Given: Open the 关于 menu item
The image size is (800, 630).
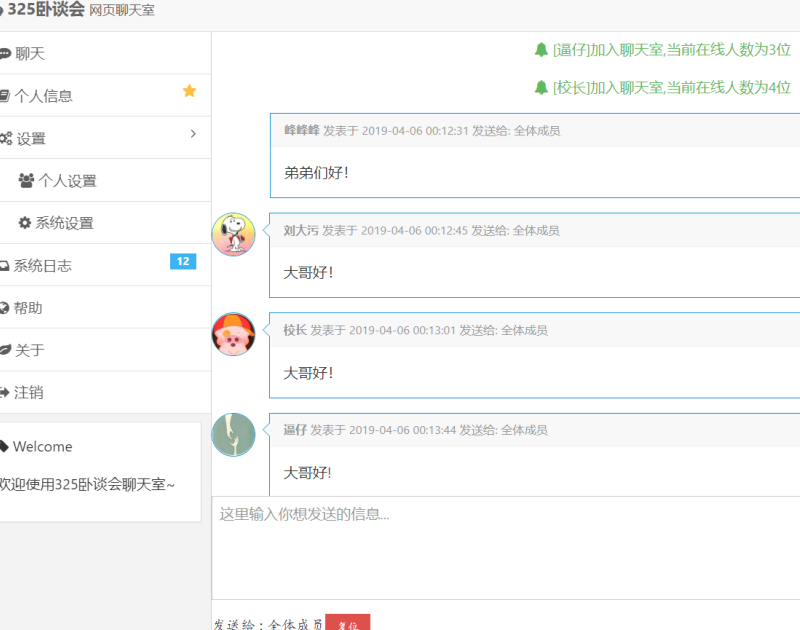Looking at the screenshot, I should coord(29,350).
